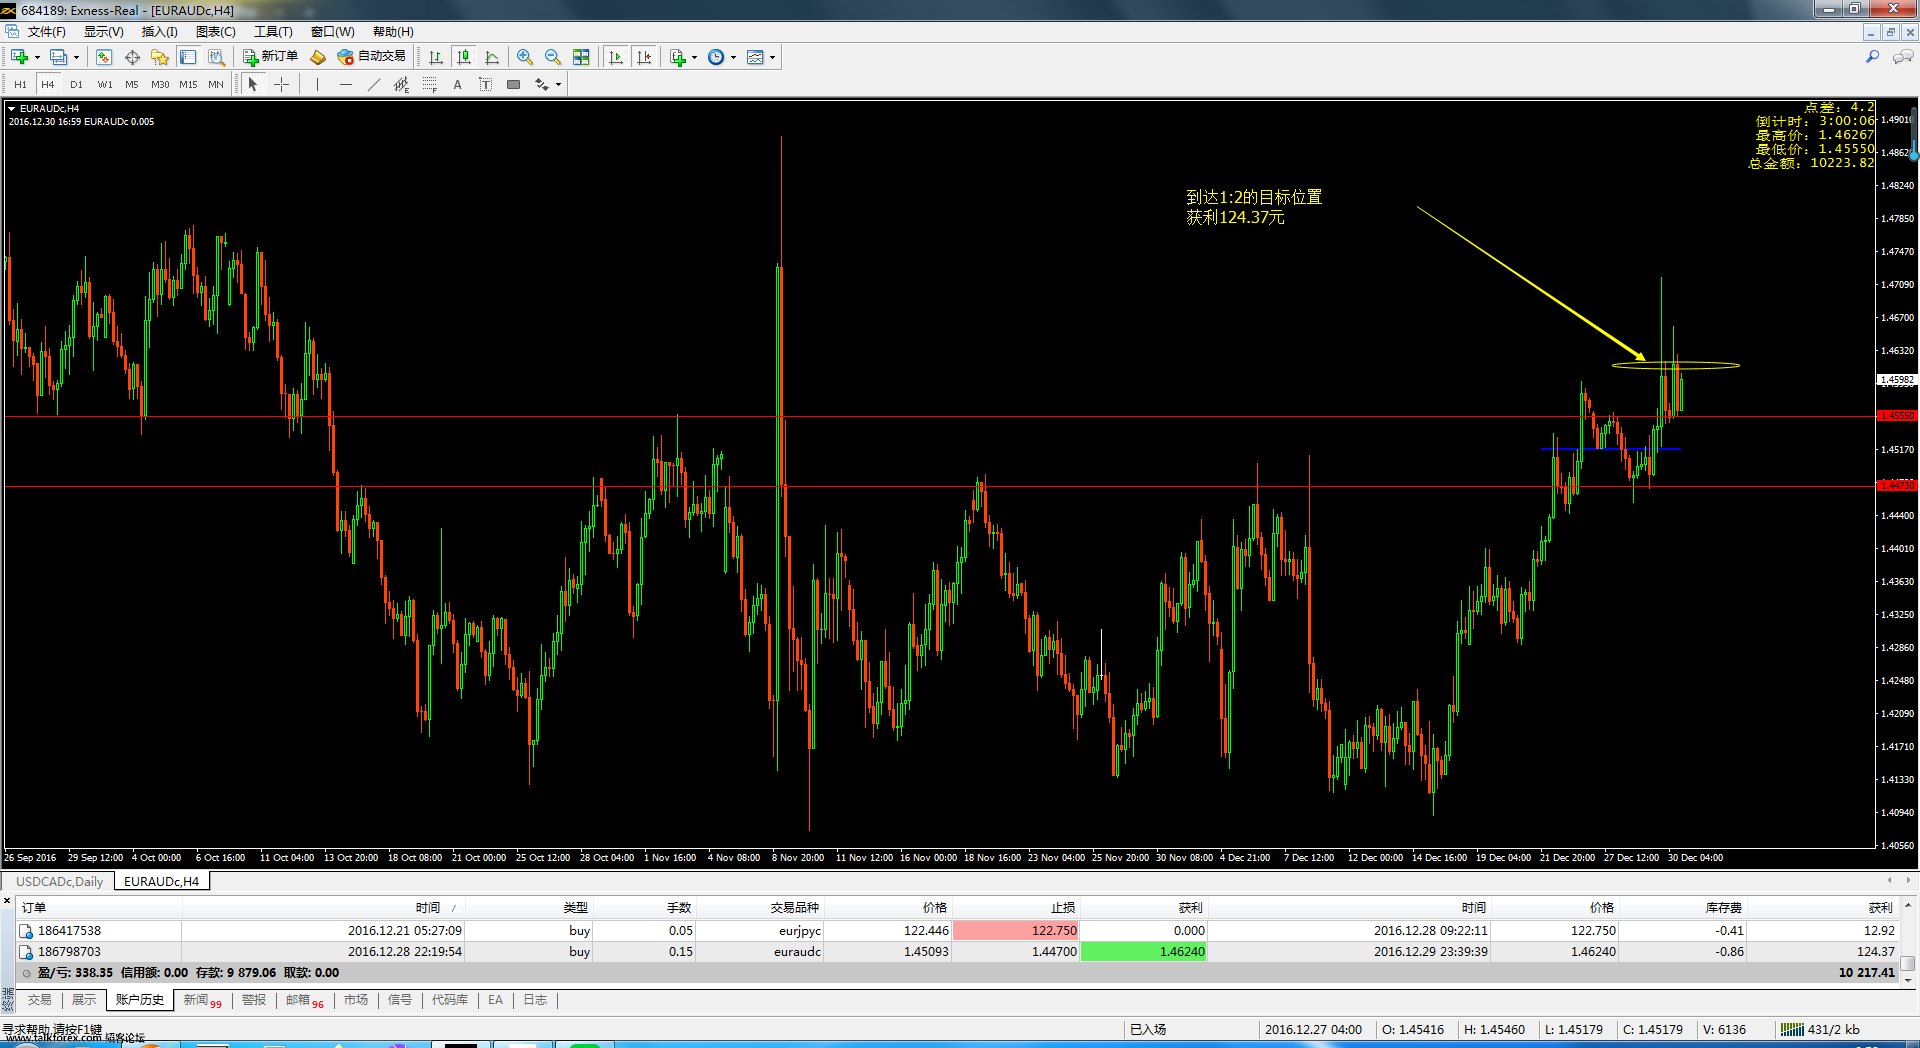Expand the indicators list dropdown arrow
Image resolution: width=1920 pixels, height=1048 pixels.
[x=695, y=57]
